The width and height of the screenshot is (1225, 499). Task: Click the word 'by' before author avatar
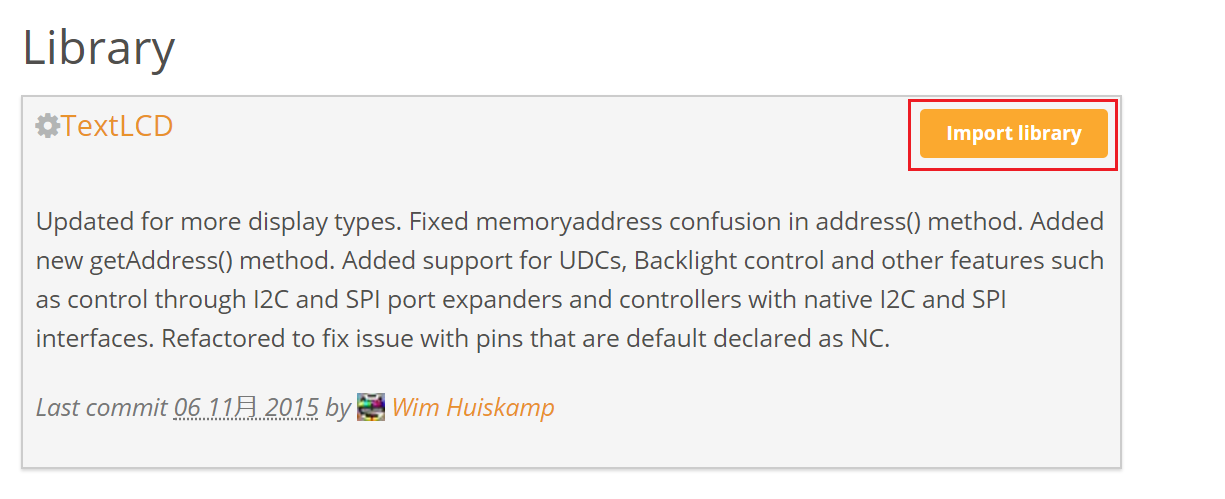pyautogui.click(x=338, y=408)
